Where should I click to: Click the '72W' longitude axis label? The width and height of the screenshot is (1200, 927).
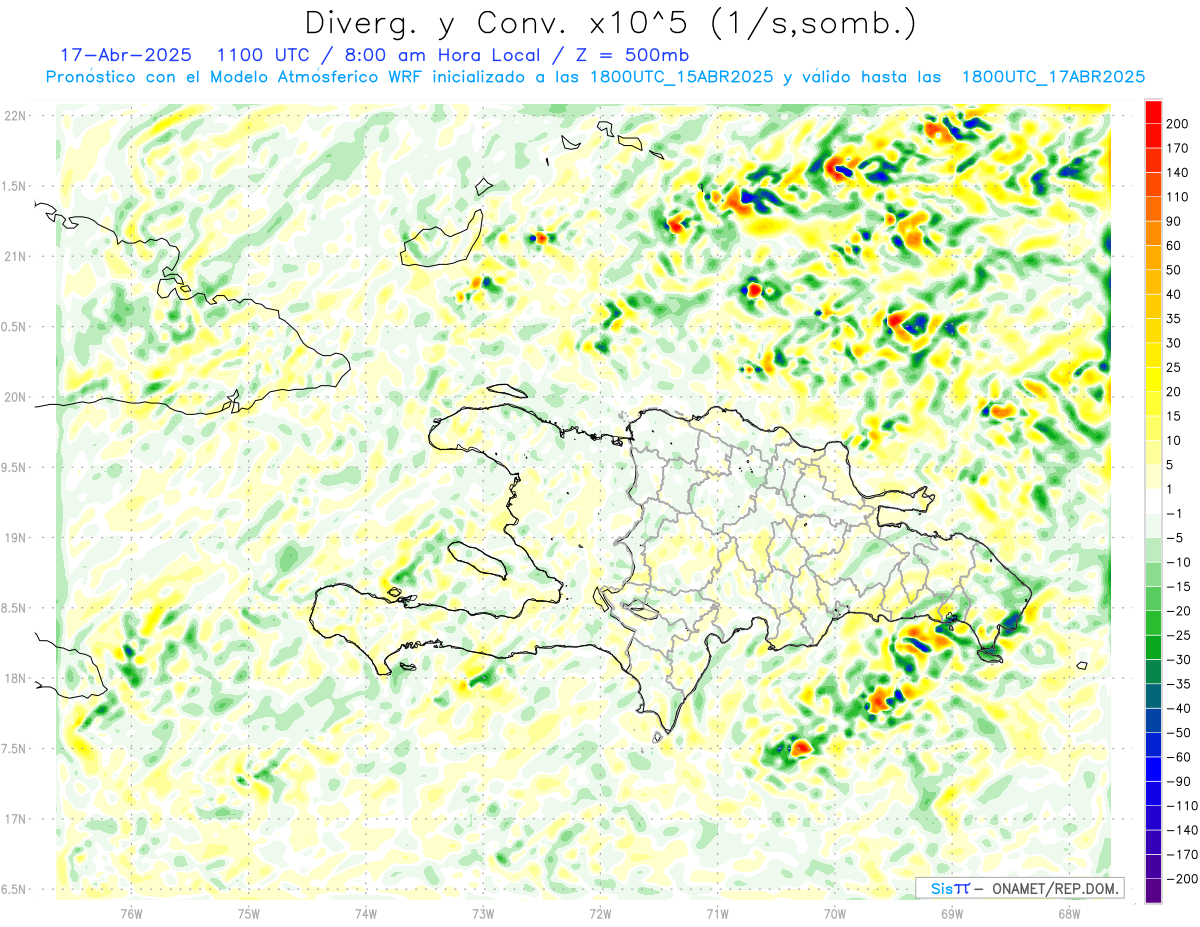click(x=600, y=914)
